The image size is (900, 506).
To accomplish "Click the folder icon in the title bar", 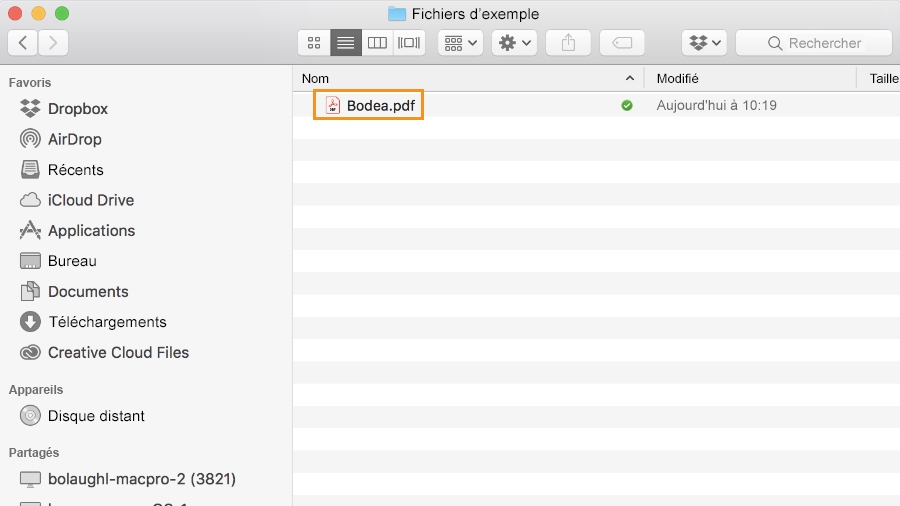I will pos(397,14).
